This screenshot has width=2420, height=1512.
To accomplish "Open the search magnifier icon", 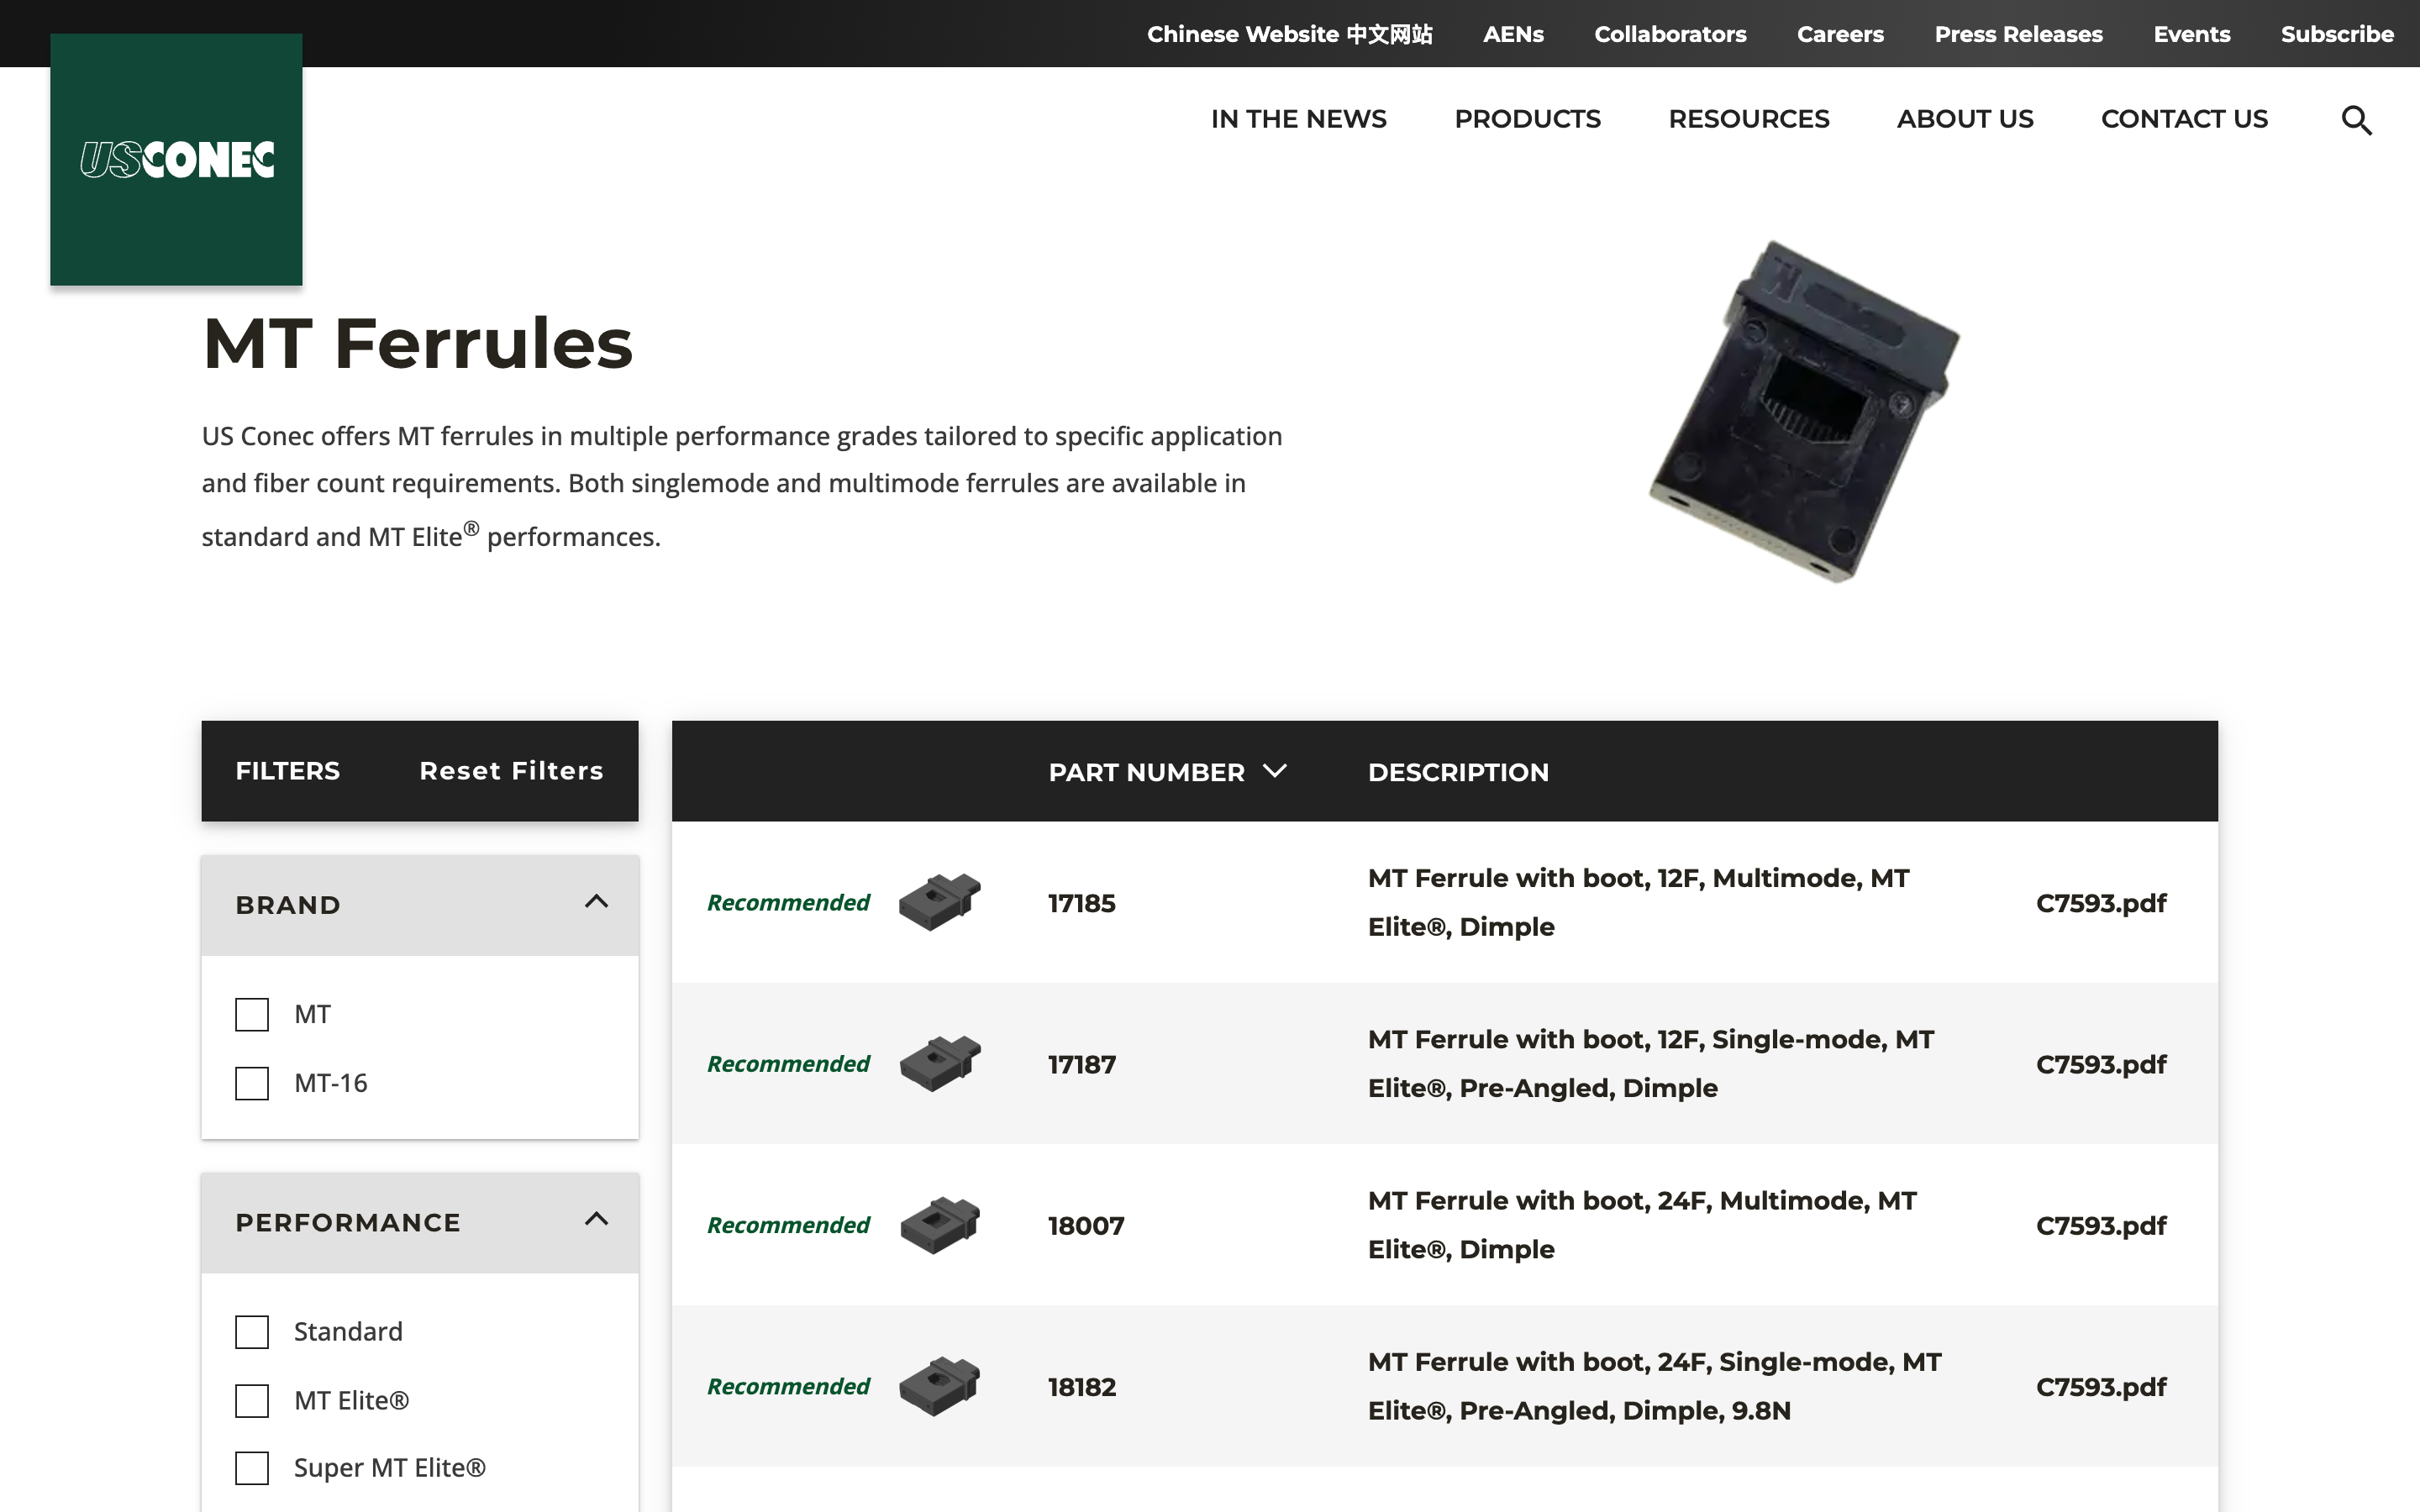I will click(2356, 120).
